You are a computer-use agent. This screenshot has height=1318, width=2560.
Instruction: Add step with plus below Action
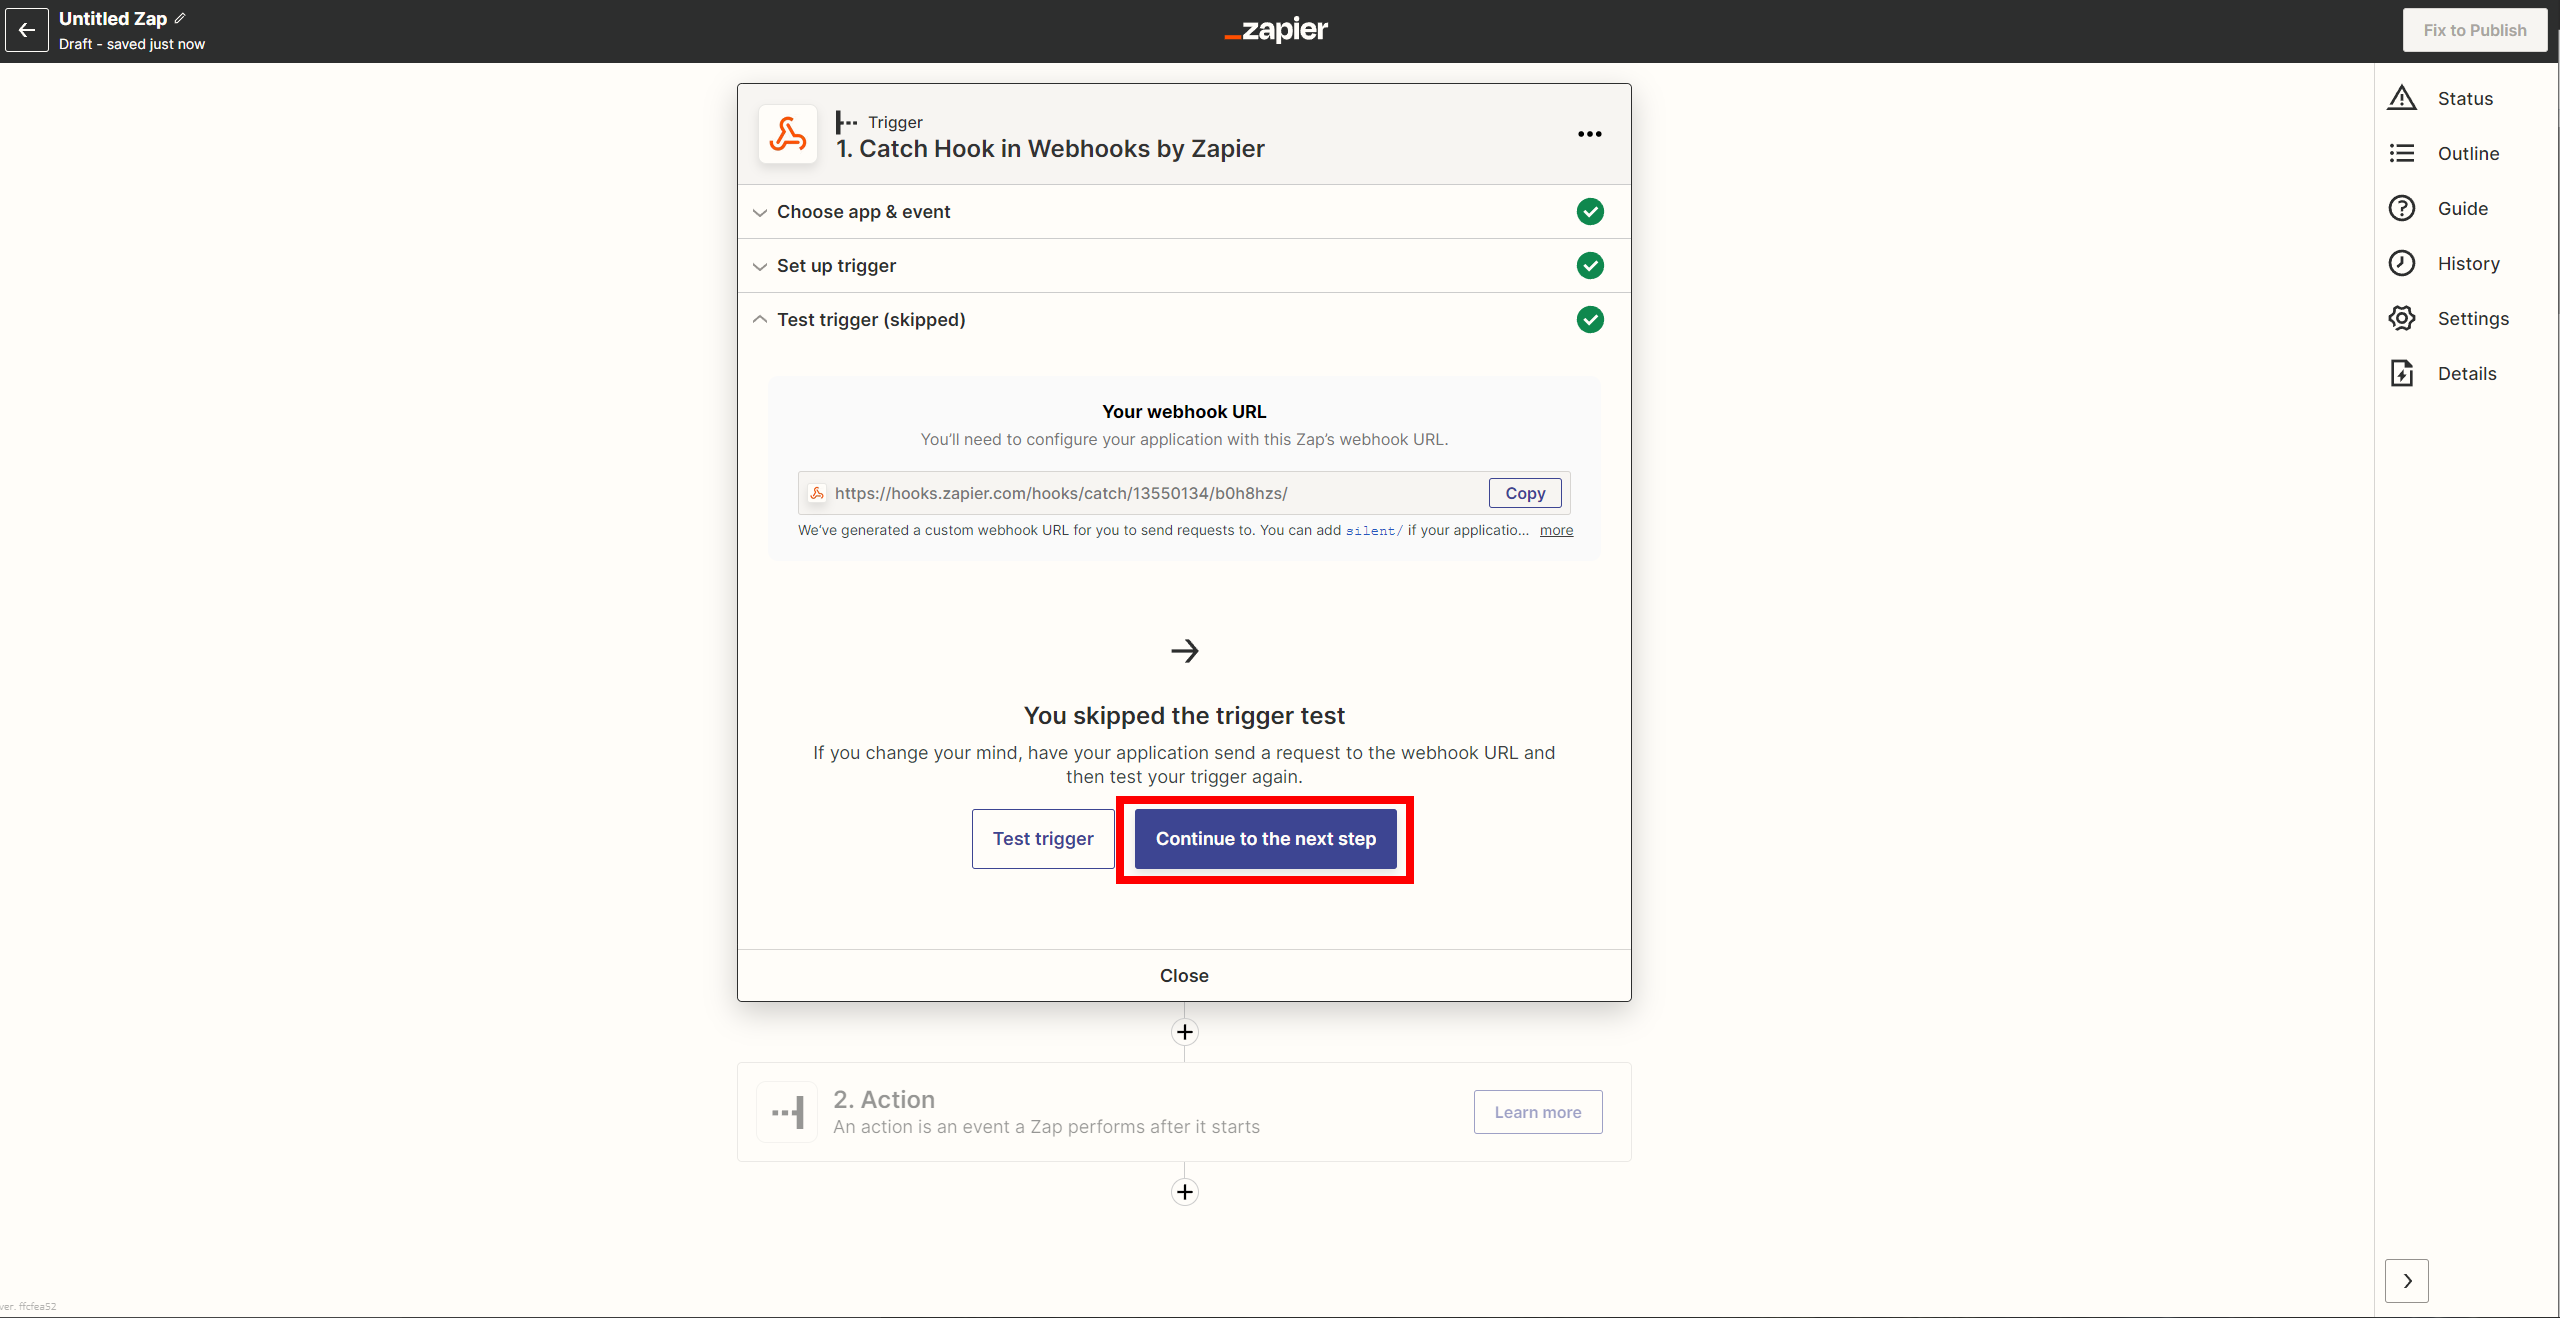click(1184, 1192)
